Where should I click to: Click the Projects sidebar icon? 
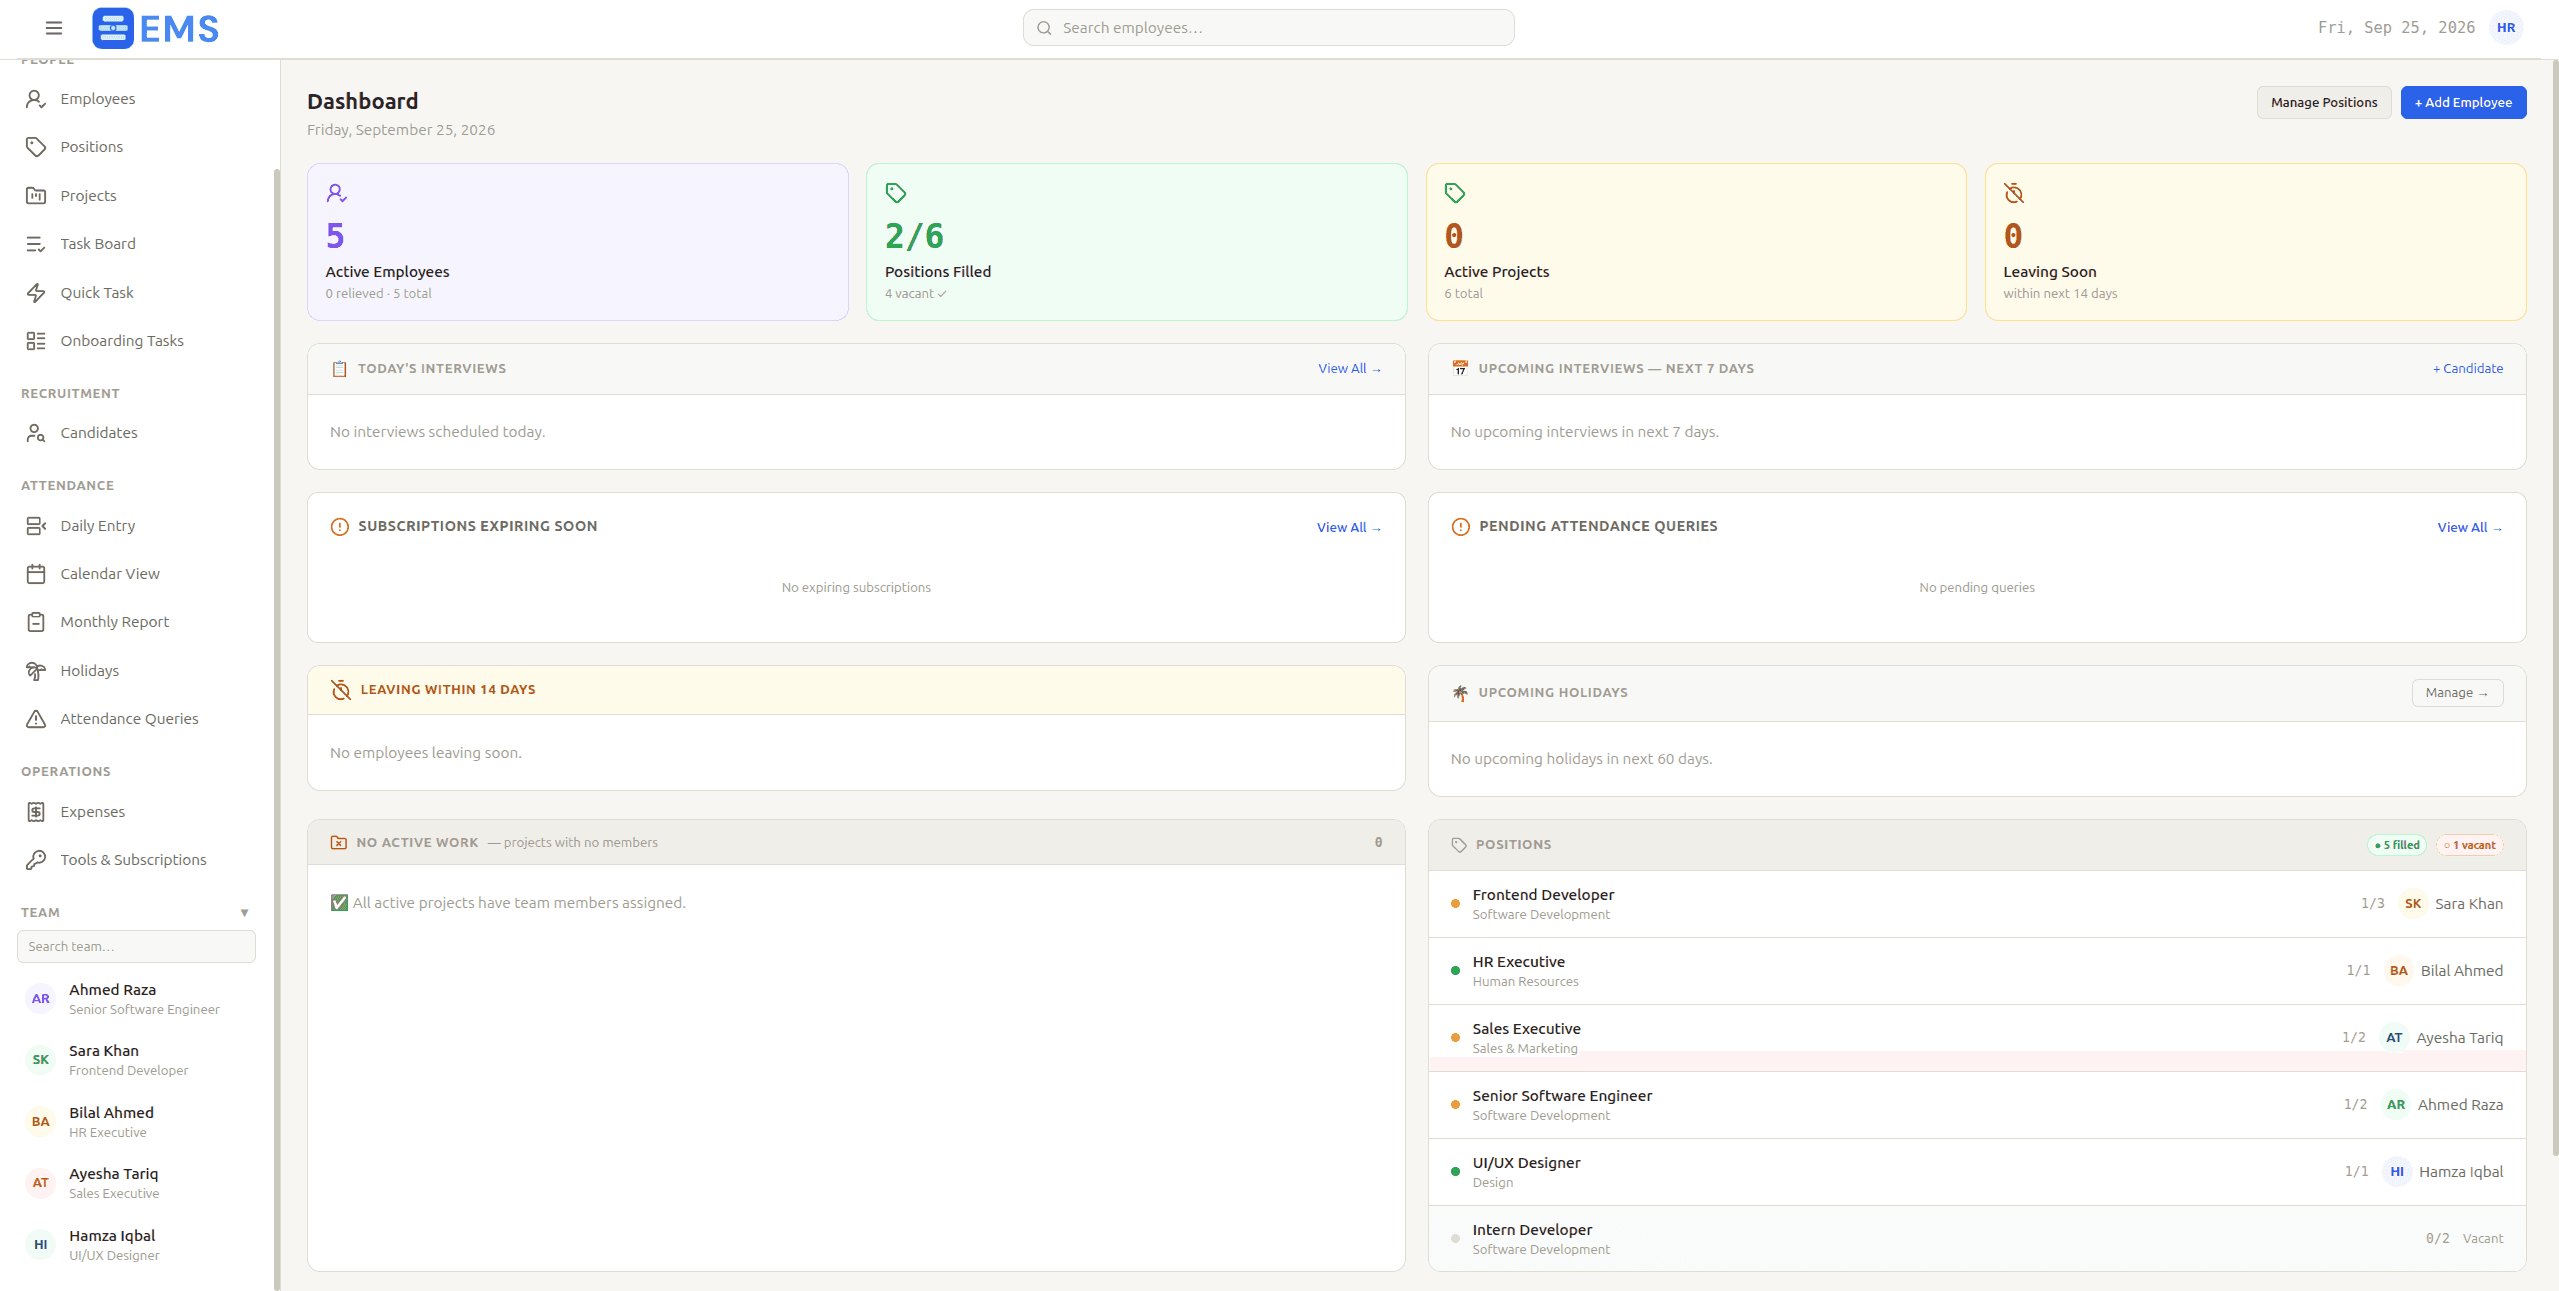[36, 196]
